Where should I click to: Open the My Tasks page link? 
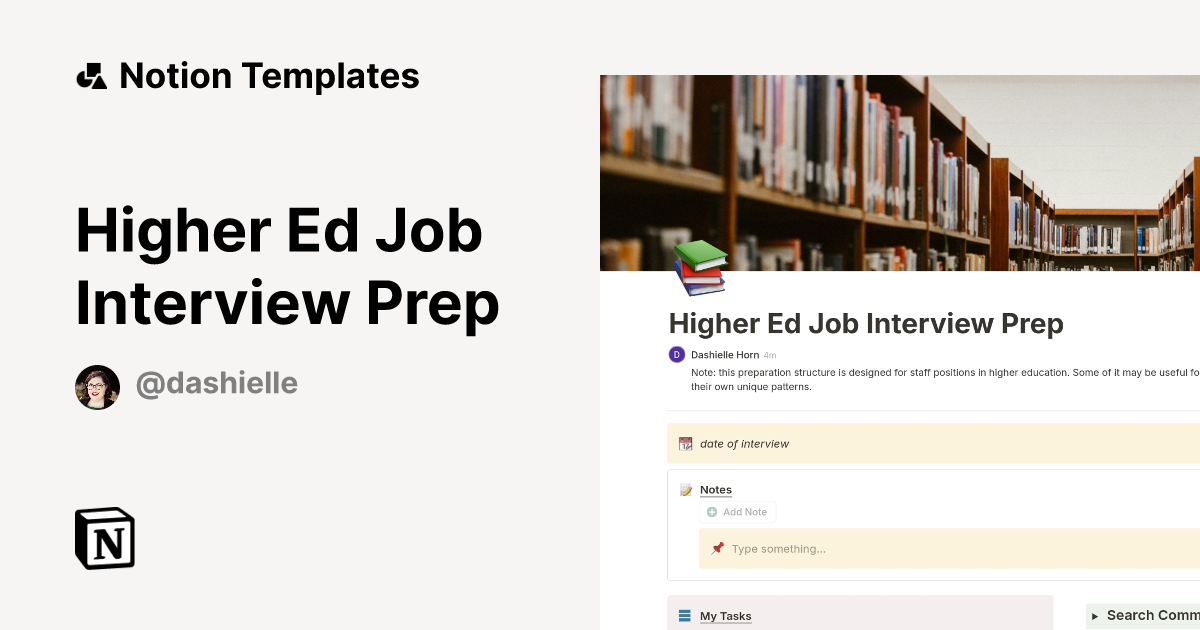click(x=725, y=615)
